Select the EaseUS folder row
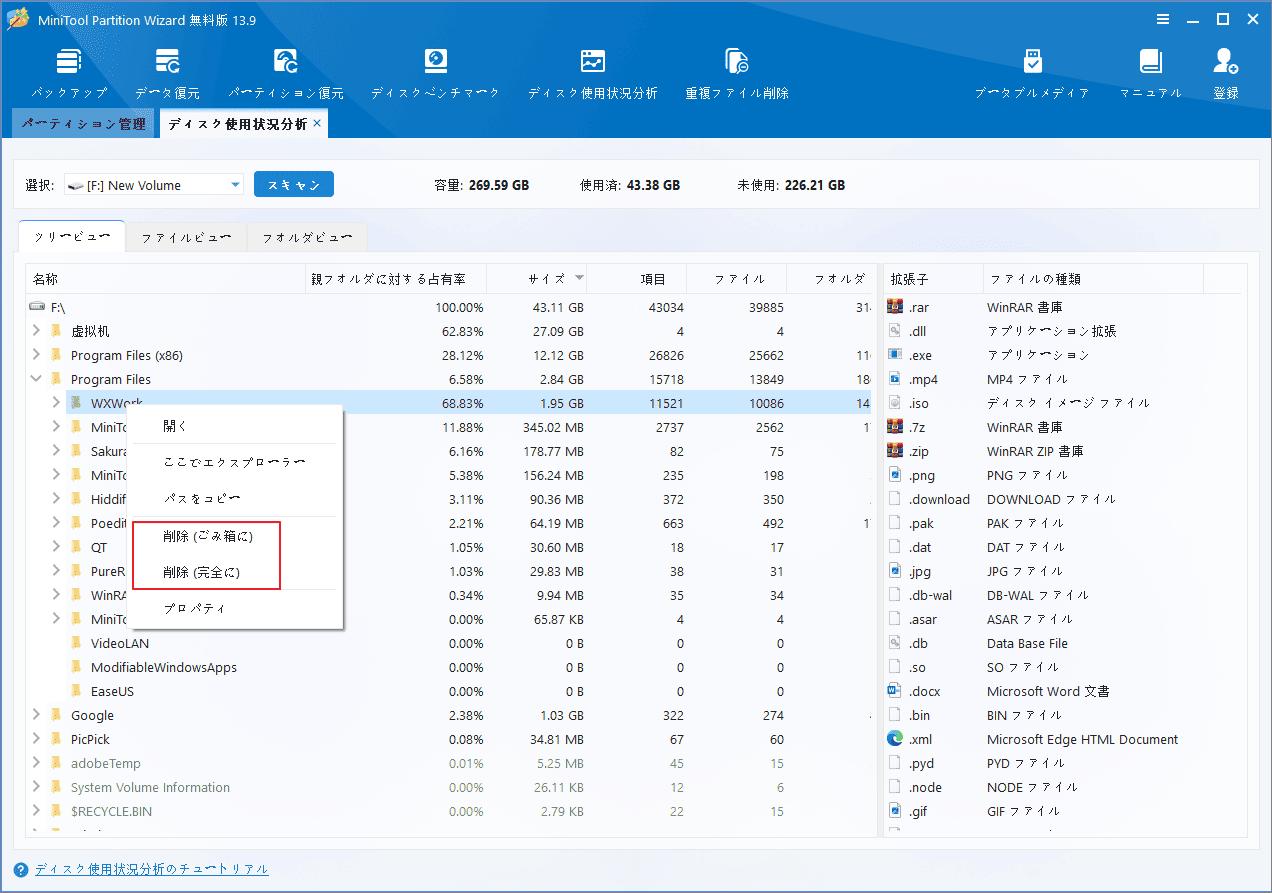This screenshot has height=893, width=1272. pos(448,691)
